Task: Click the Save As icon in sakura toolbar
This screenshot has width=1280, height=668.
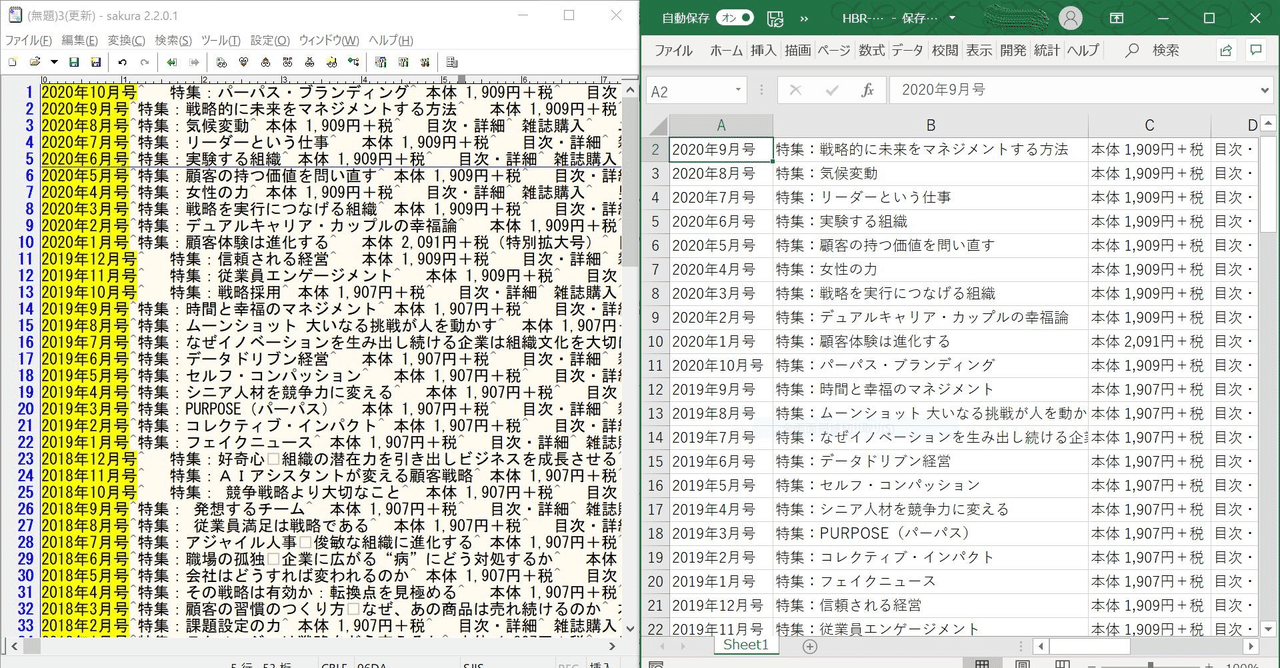Action: click(96, 62)
